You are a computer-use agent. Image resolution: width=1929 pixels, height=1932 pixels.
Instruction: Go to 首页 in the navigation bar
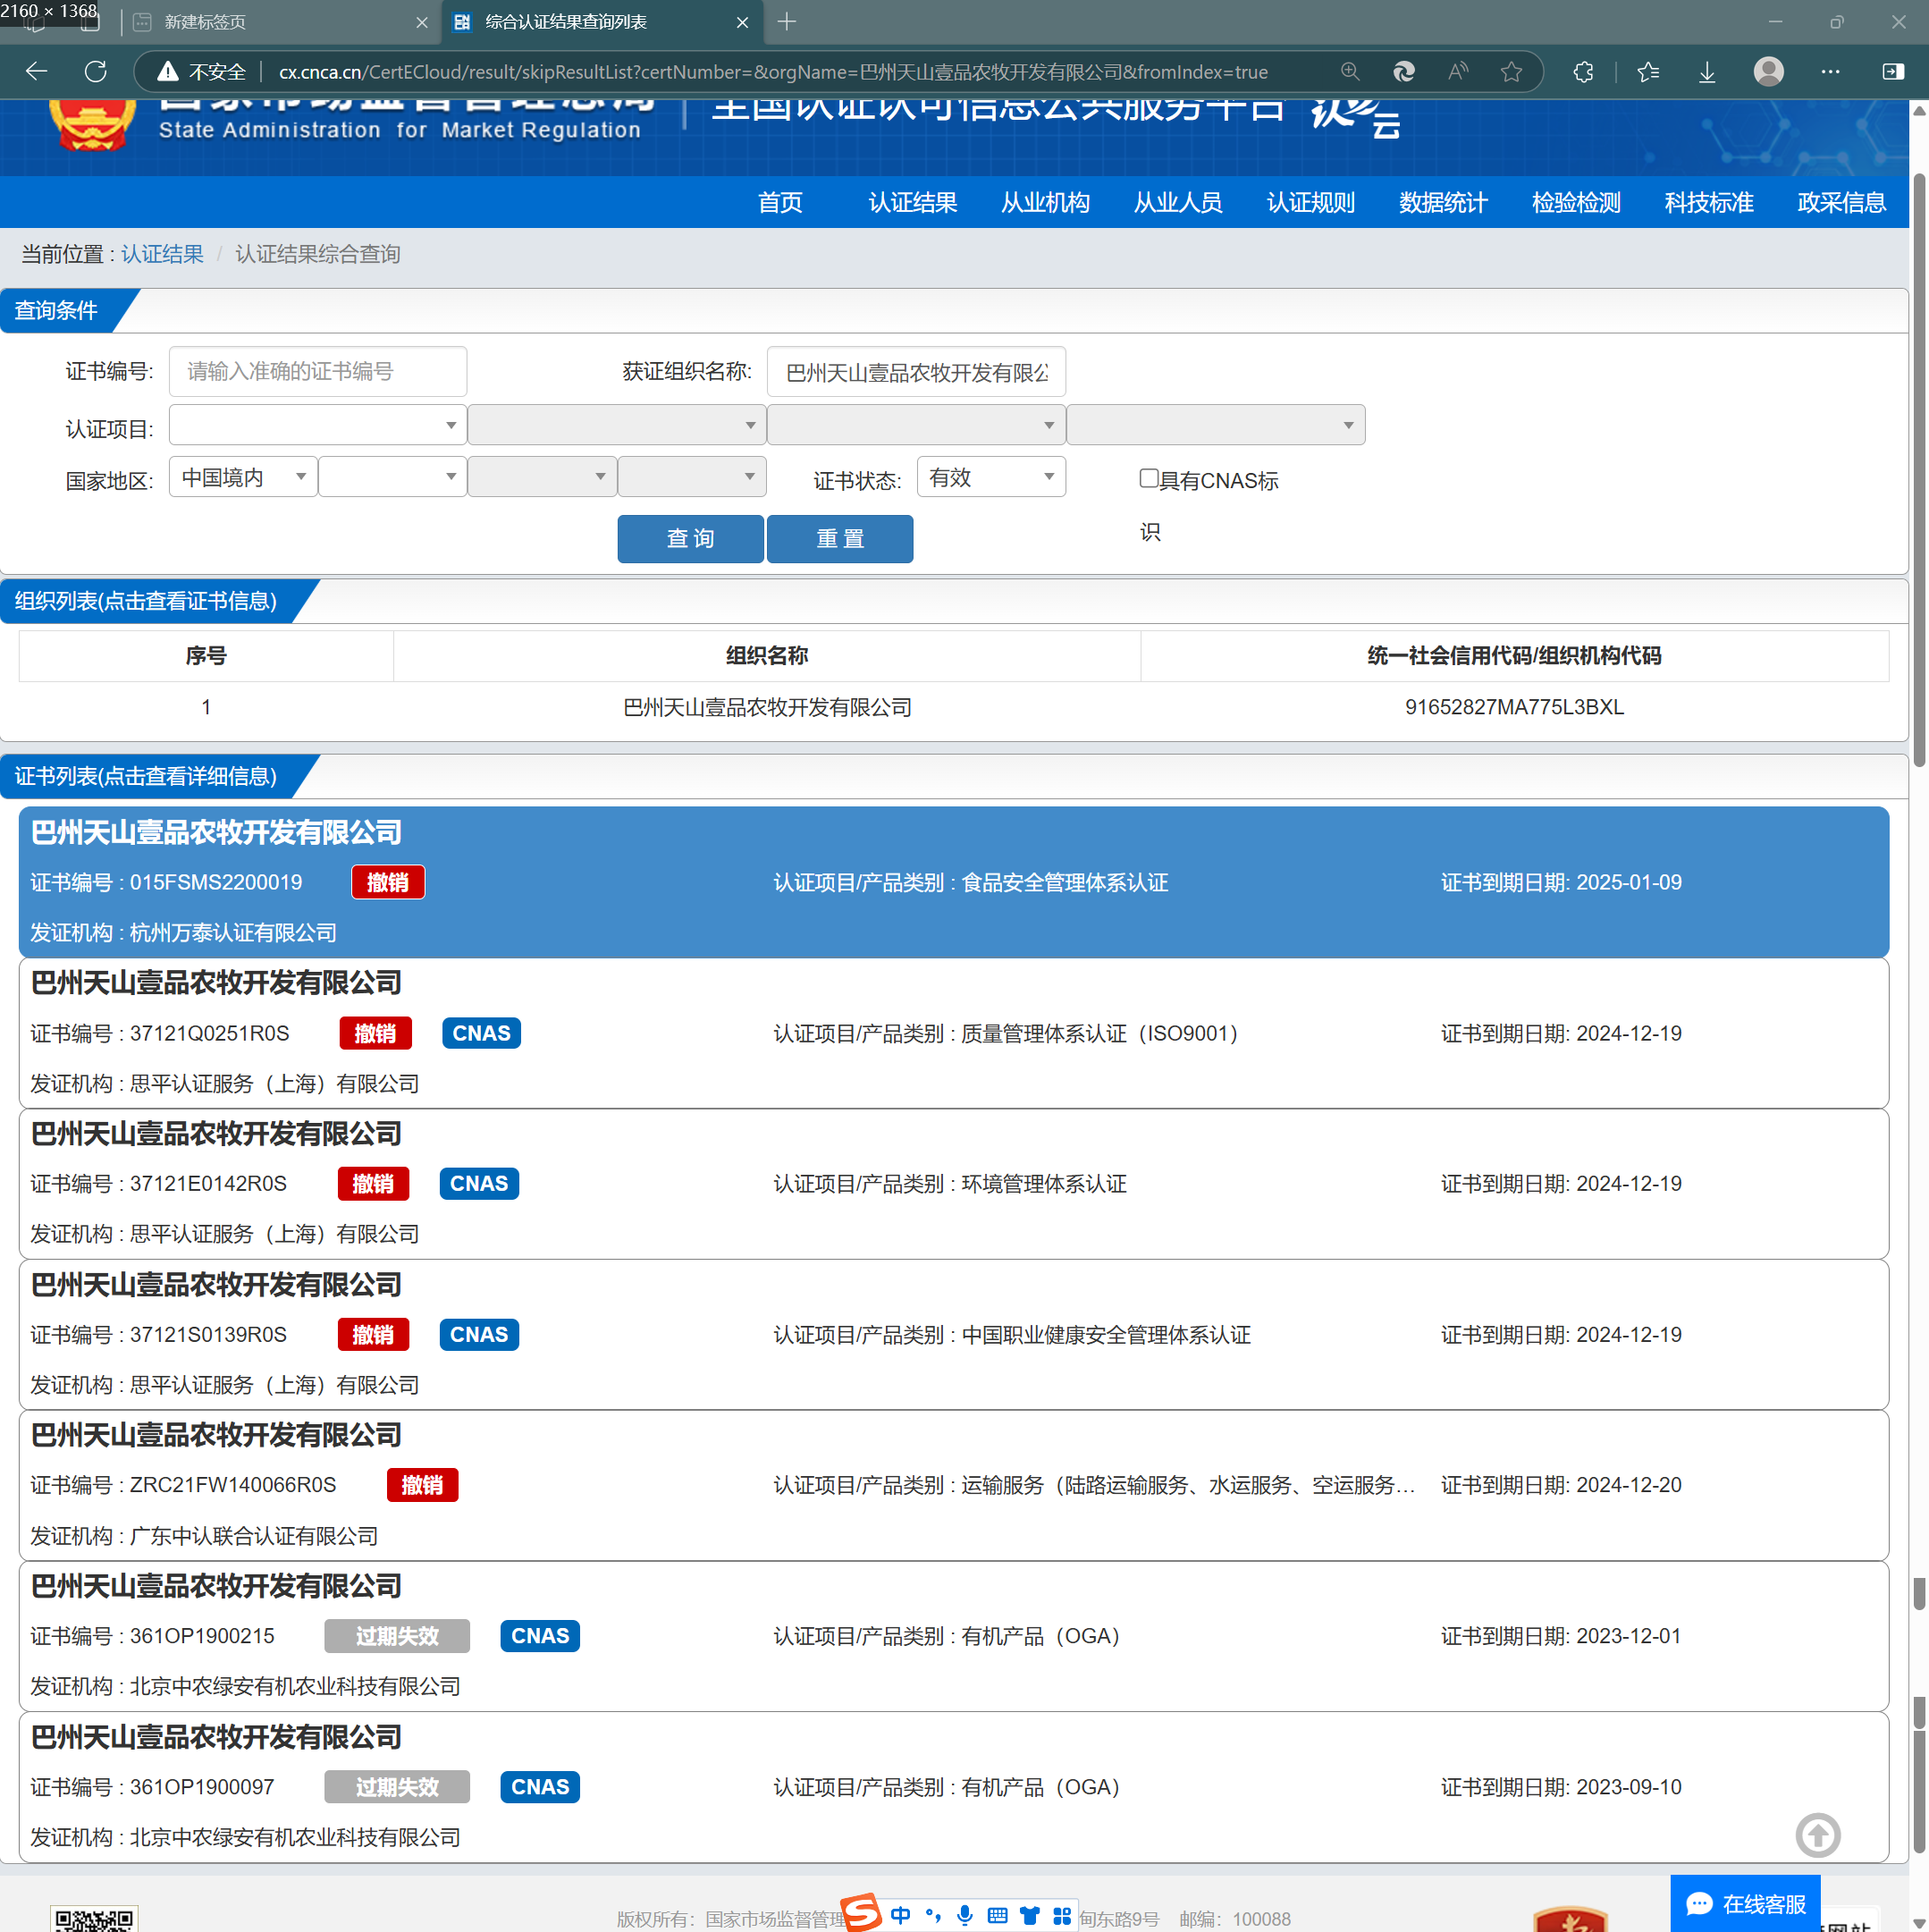pyautogui.click(x=780, y=203)
